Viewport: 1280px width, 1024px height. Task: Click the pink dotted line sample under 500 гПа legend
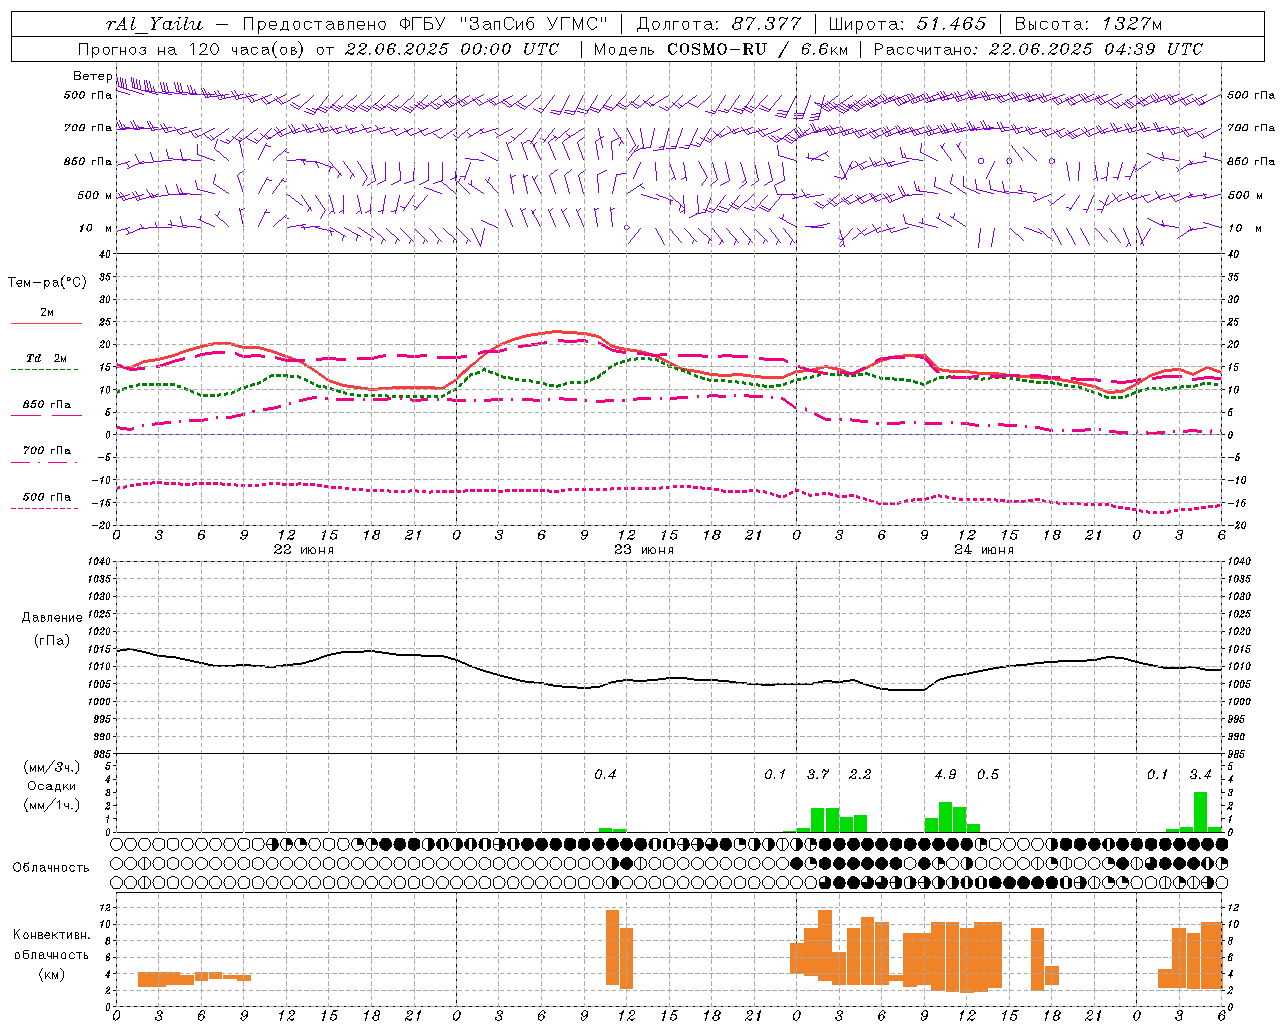tap(46, 509)
